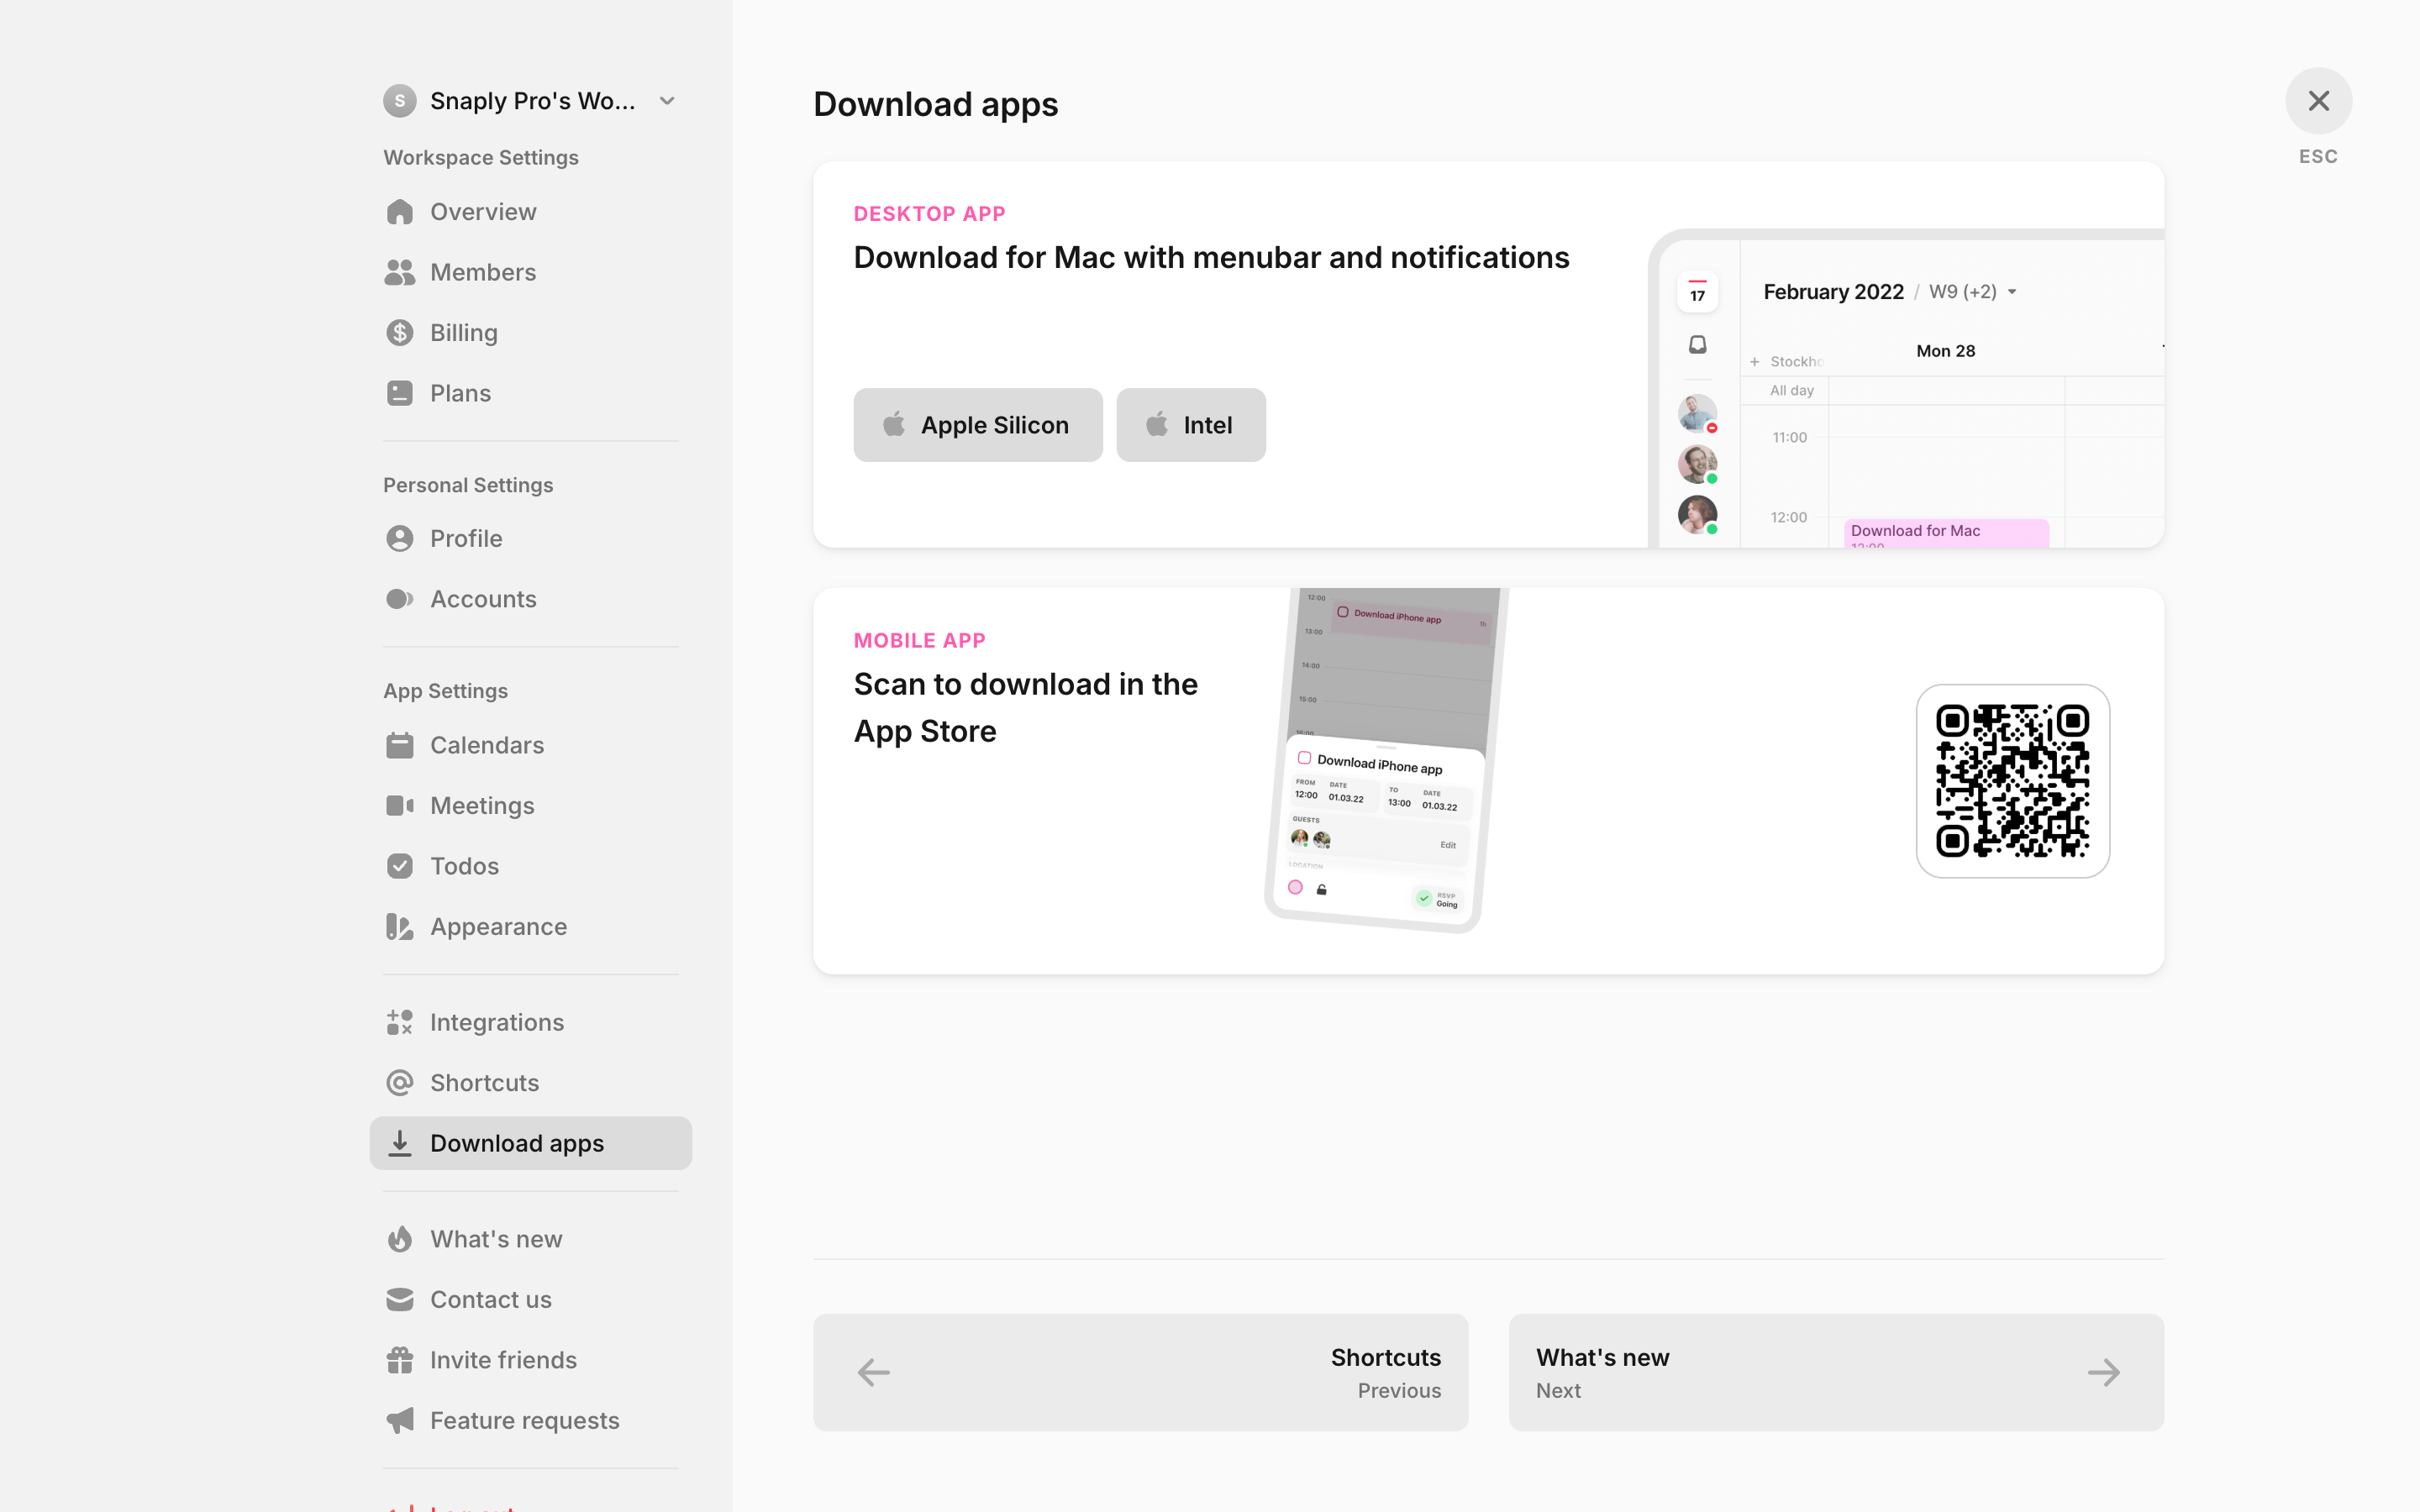Click the 'App Settings' section heading

[x=446, y=691]
